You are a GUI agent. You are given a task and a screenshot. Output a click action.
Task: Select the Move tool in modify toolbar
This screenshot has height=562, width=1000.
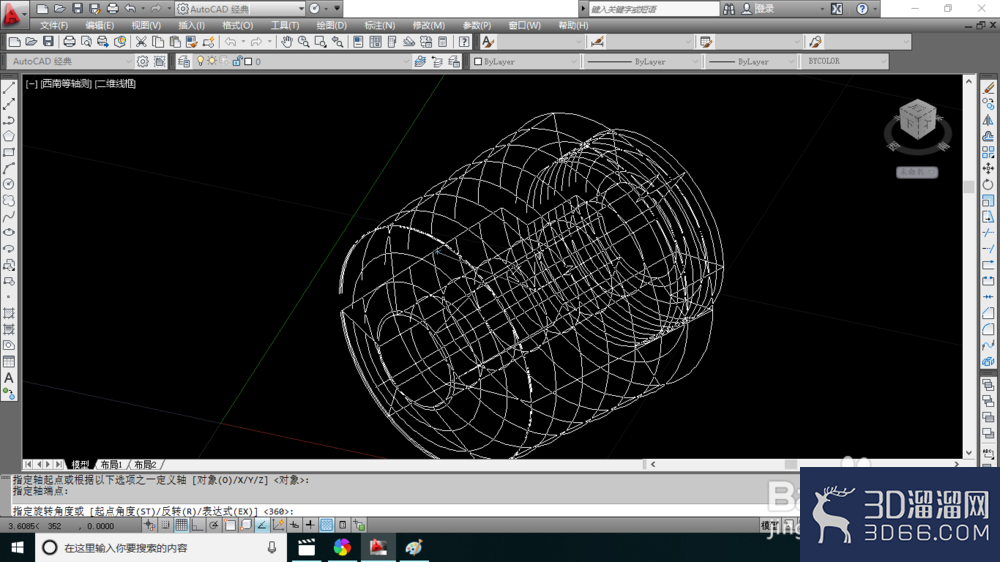[988, 168]
